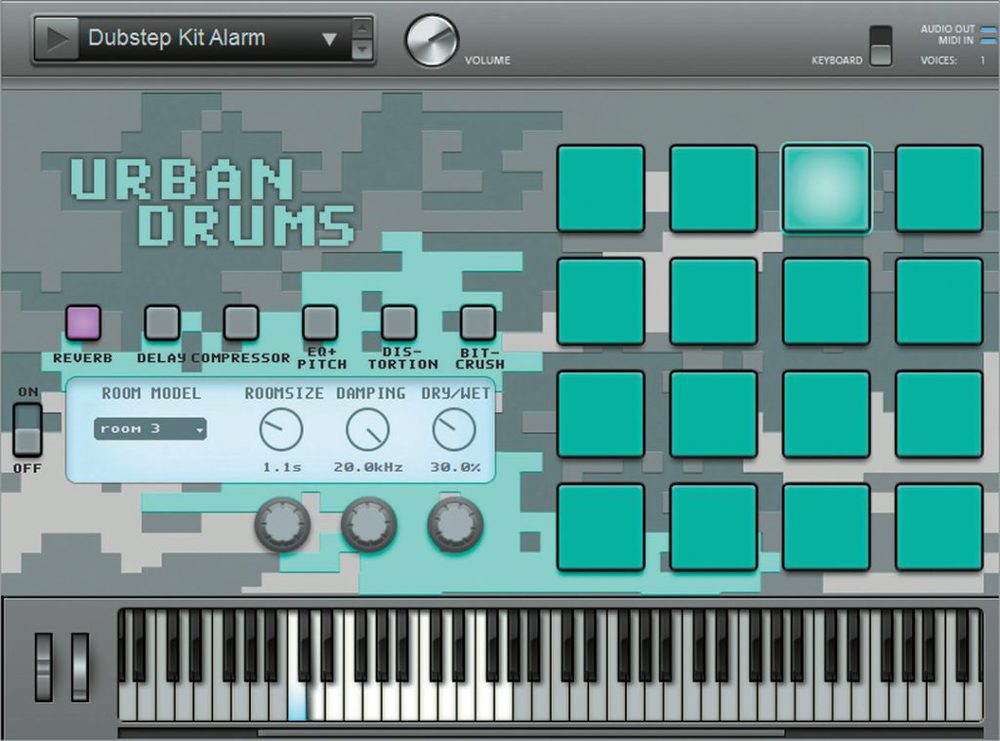Play the Dubstep Kit Alarm preset preview

click(x=56, y=39)
